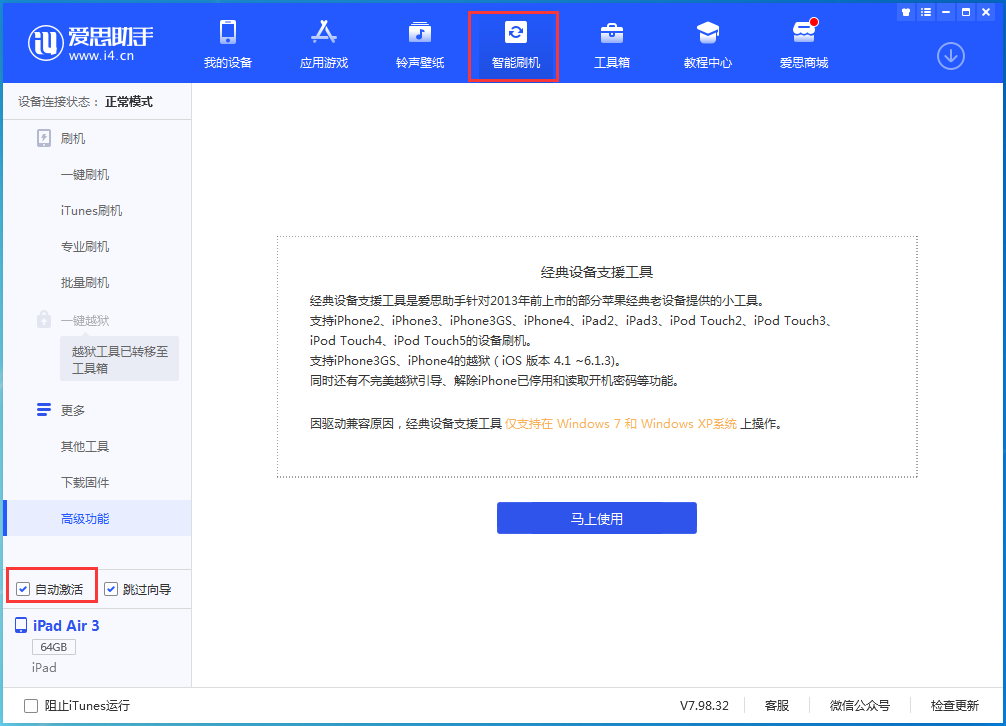The image size is (1006, 726).
Task: Expand the 更多 (More) sidebar section
Action: (72, 409)
